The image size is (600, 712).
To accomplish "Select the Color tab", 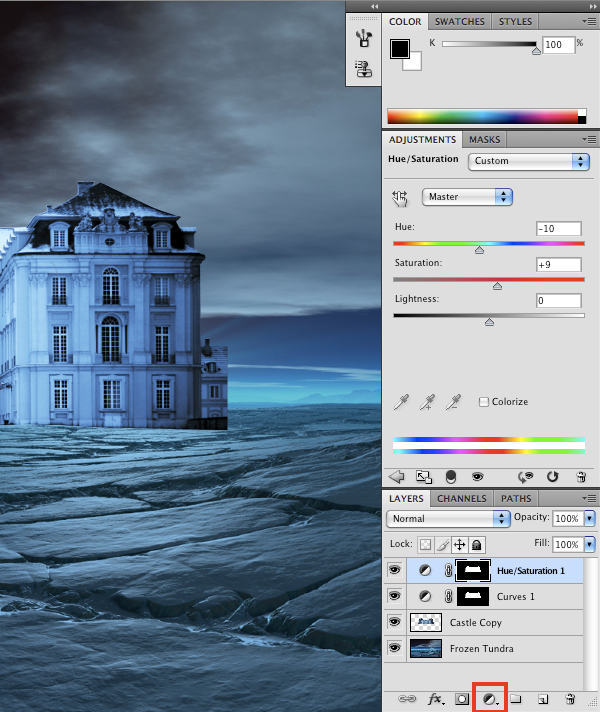I will coord(405,21).
